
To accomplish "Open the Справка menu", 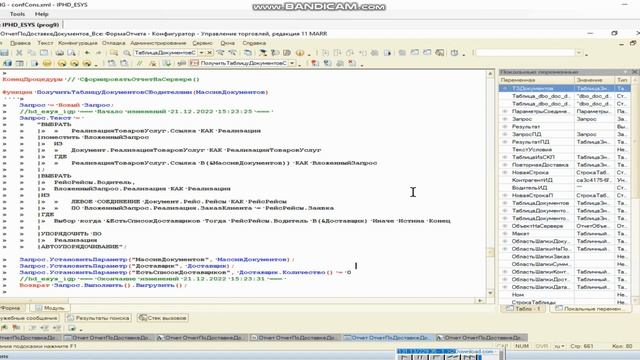I will [x=254, y=43].
